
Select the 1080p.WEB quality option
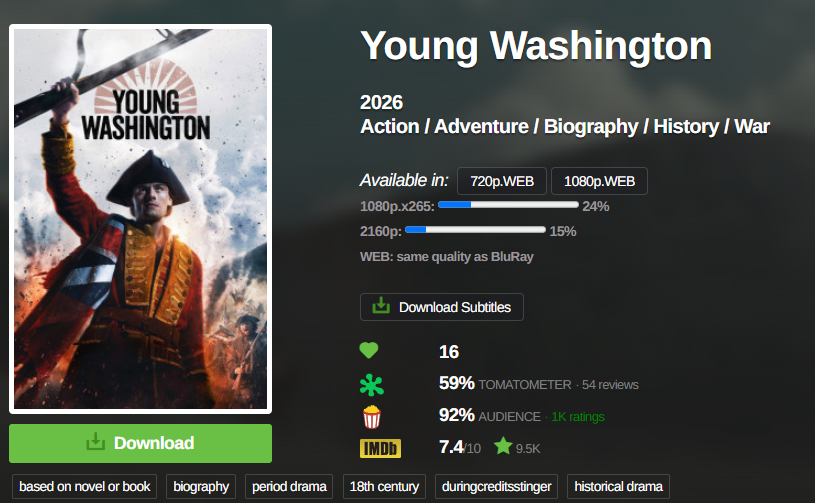coord(599,181)
